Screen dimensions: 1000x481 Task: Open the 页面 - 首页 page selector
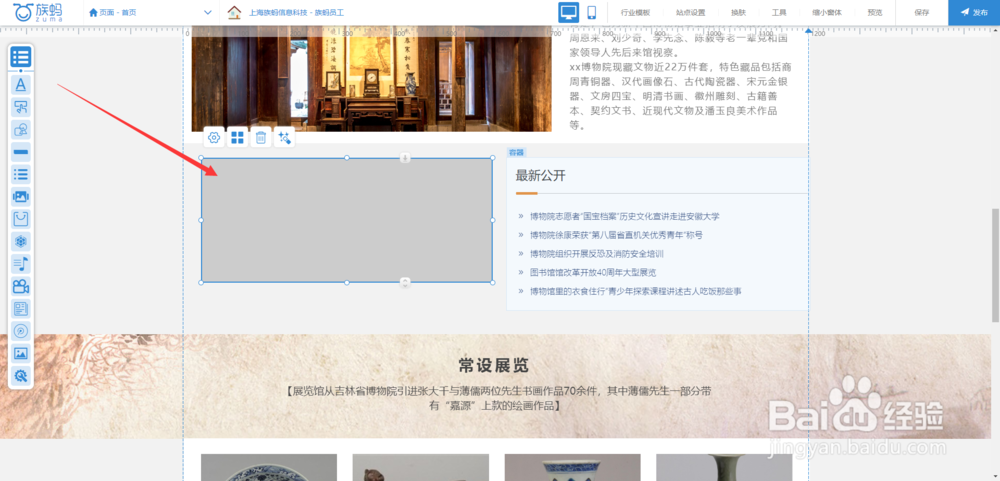(151, 12)
